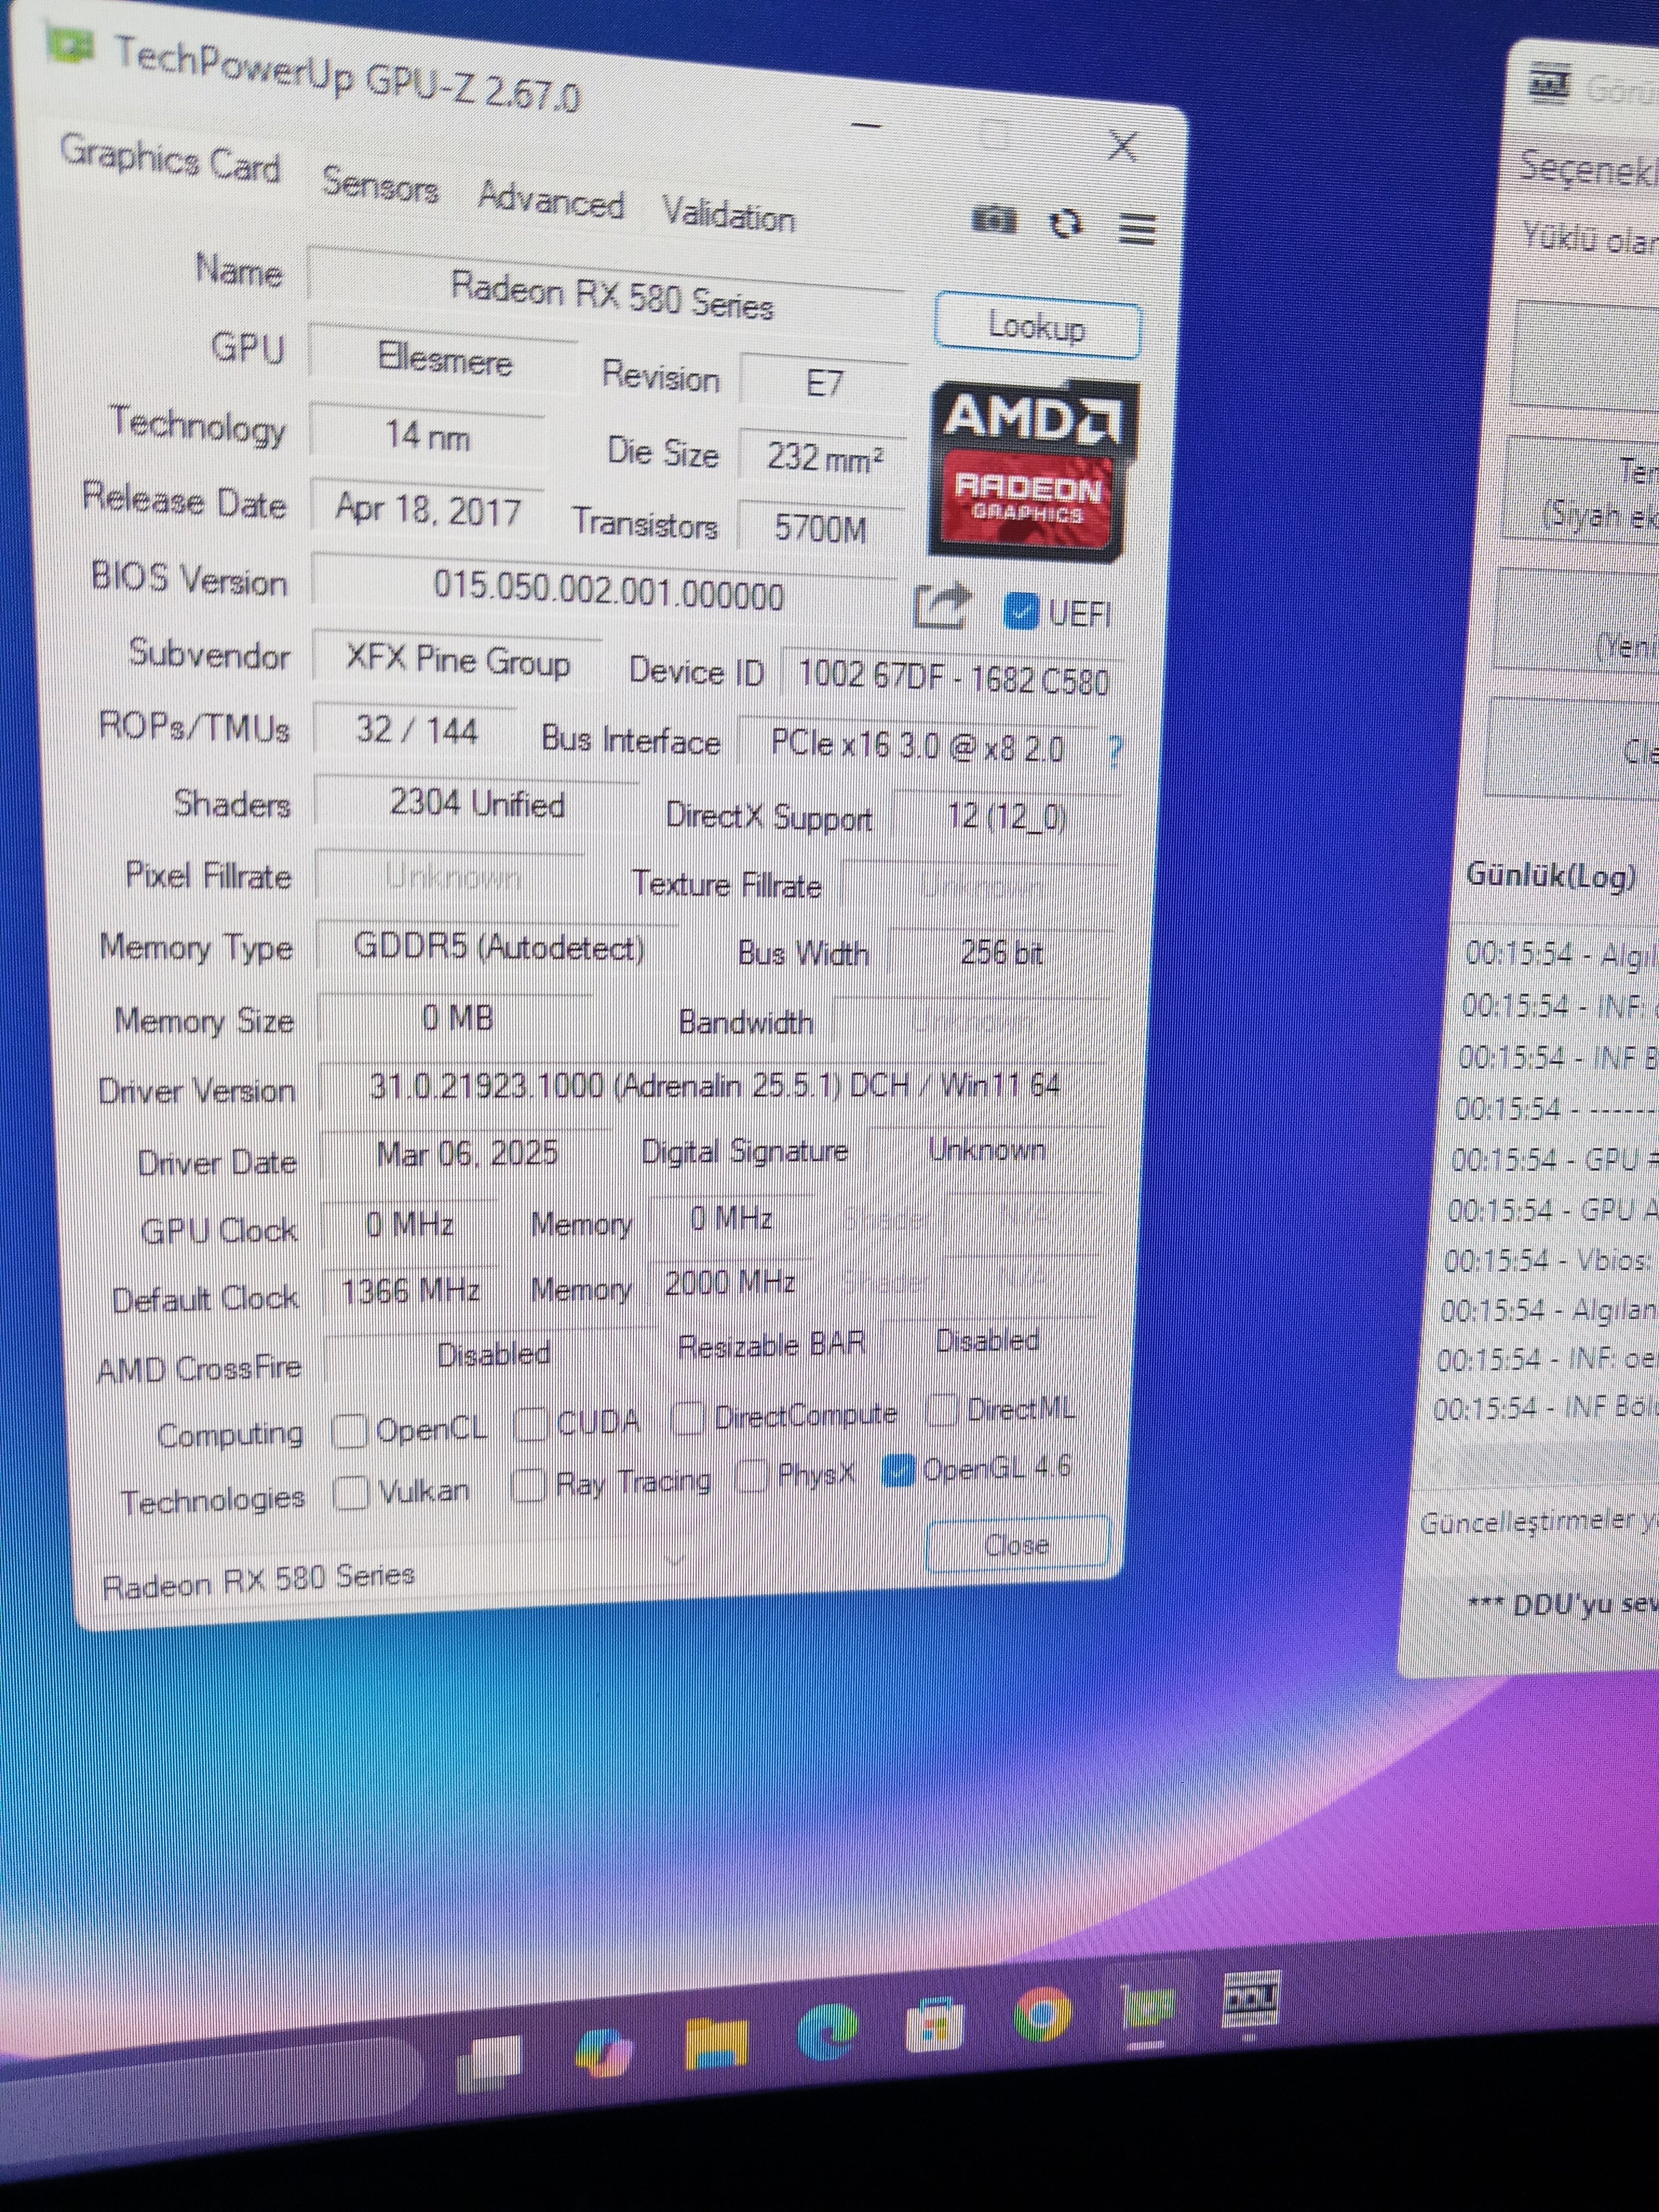
Task: Click the Subvendor value XFX Pine Group
Action: click(x=458, y=660)
